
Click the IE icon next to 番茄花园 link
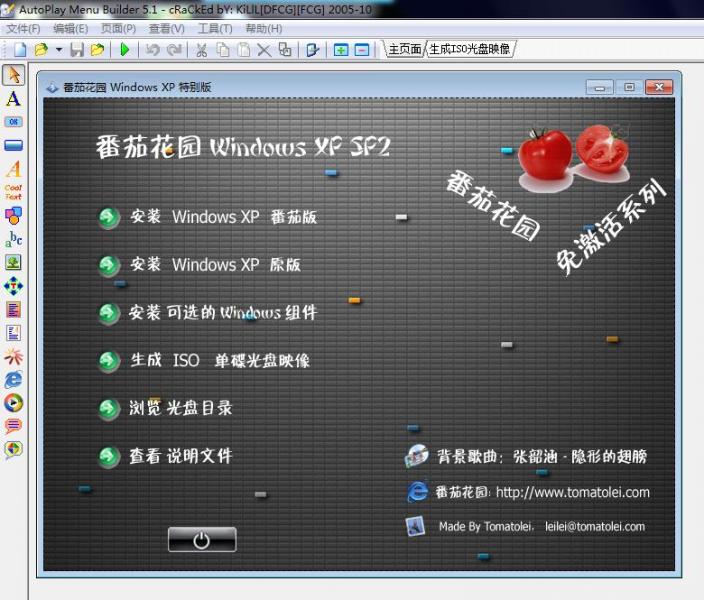[417, 492]
